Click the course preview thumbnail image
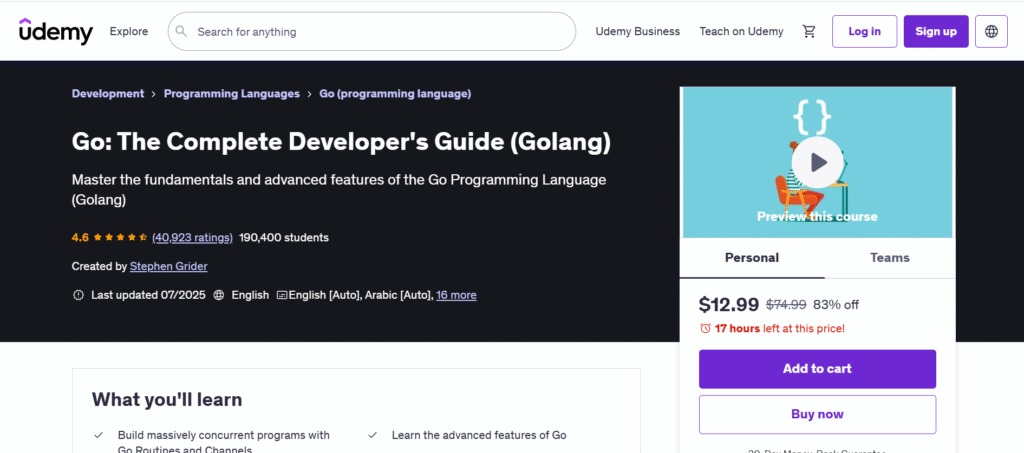This screenshot has height=453, width=1024. [817, 163]
